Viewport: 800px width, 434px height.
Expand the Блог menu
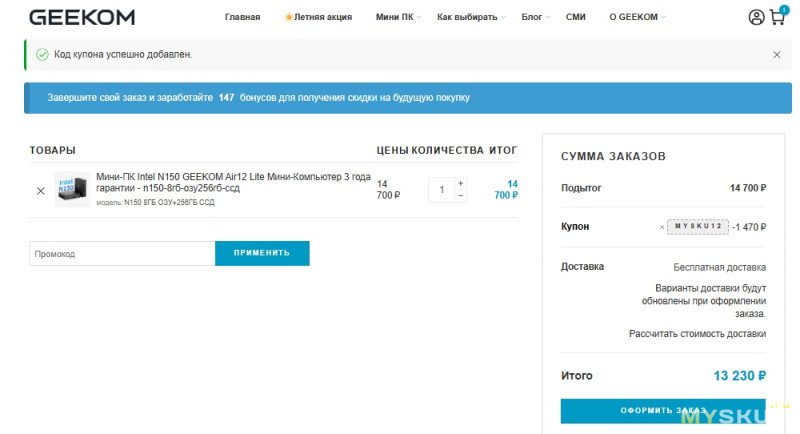535,17
